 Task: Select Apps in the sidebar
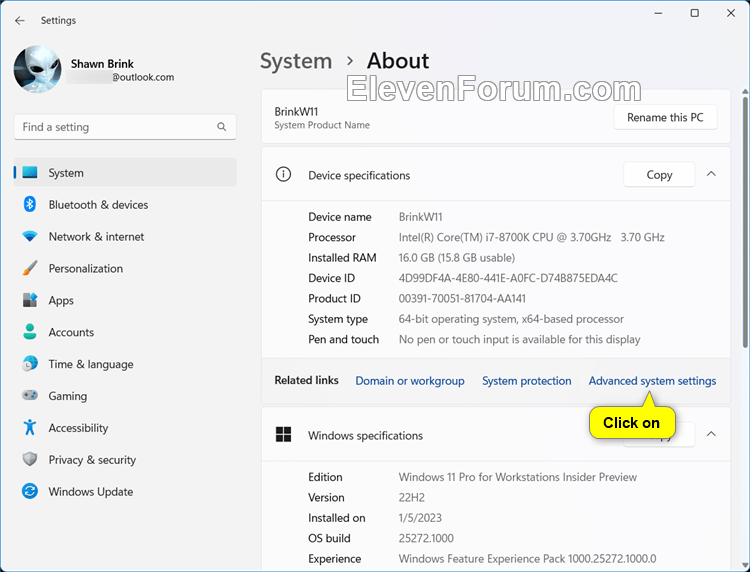click(61, 300)
